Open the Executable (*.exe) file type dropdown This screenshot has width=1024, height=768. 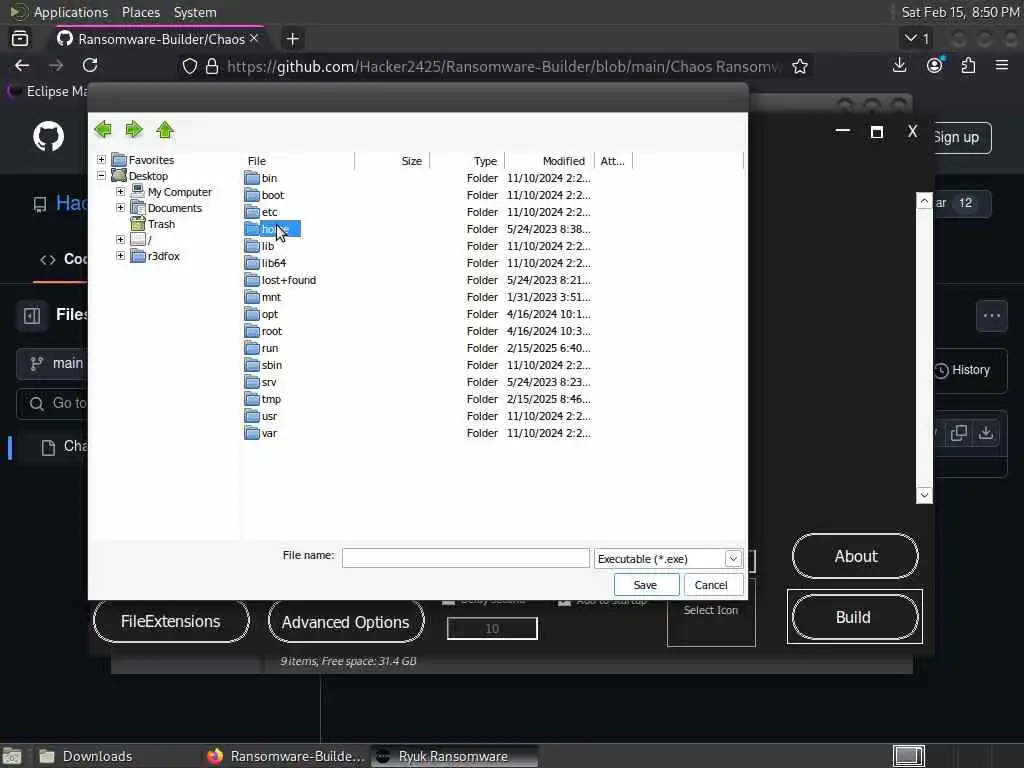coord(733,559)
